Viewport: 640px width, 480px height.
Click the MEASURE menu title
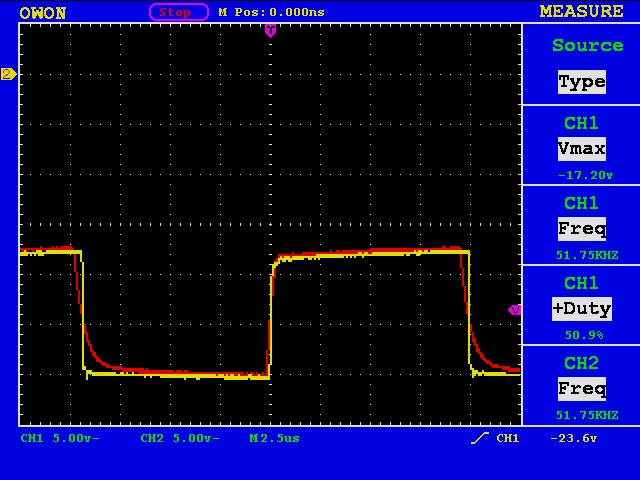(582, 11)
